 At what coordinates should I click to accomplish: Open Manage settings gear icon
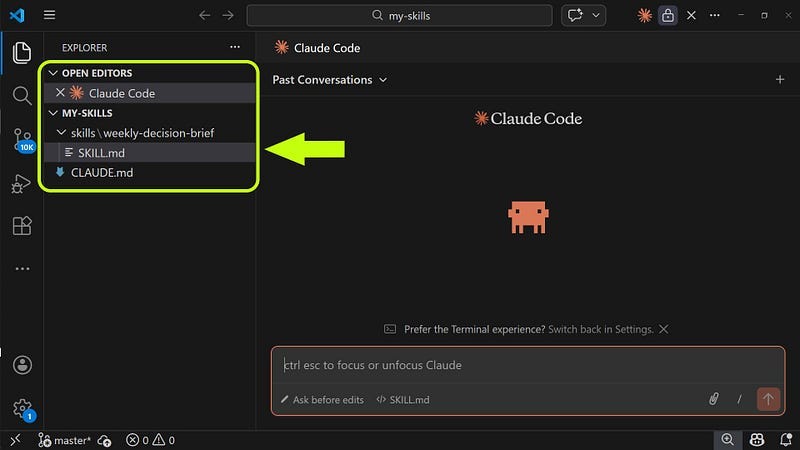23,409
